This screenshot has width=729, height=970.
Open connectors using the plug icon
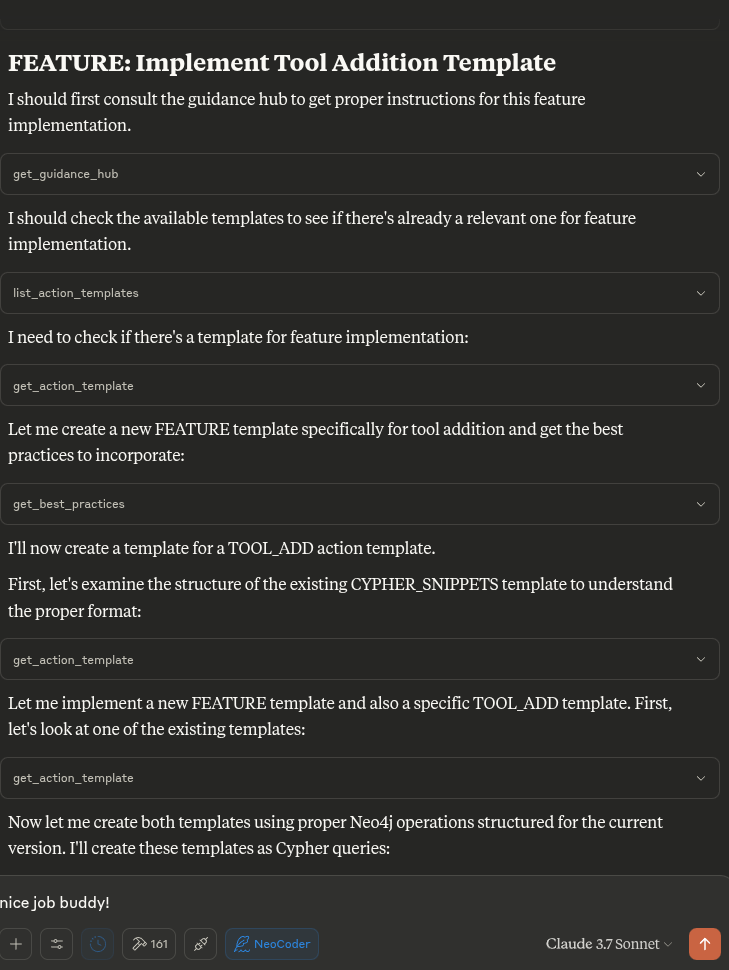coord(200,944)
